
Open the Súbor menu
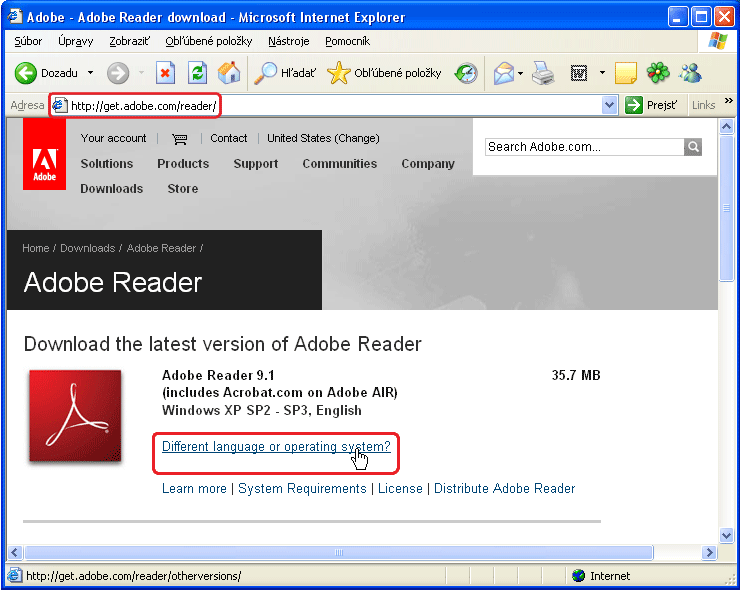tap(28, 42)
